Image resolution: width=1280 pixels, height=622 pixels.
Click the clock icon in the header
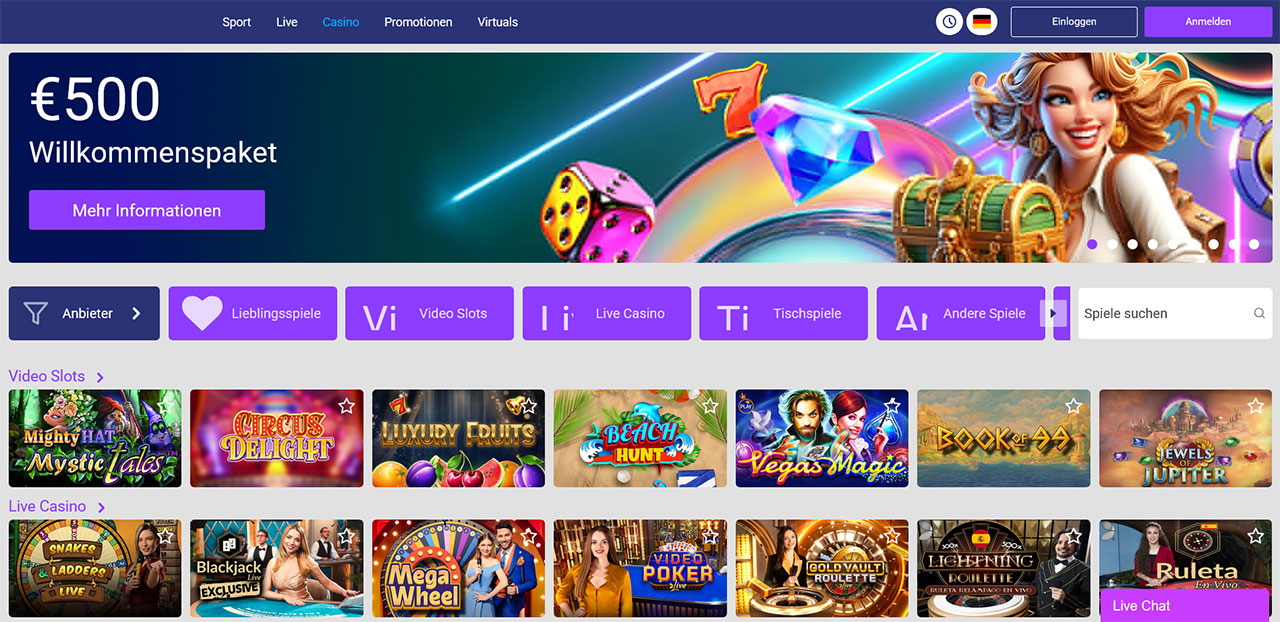[949, 21]
